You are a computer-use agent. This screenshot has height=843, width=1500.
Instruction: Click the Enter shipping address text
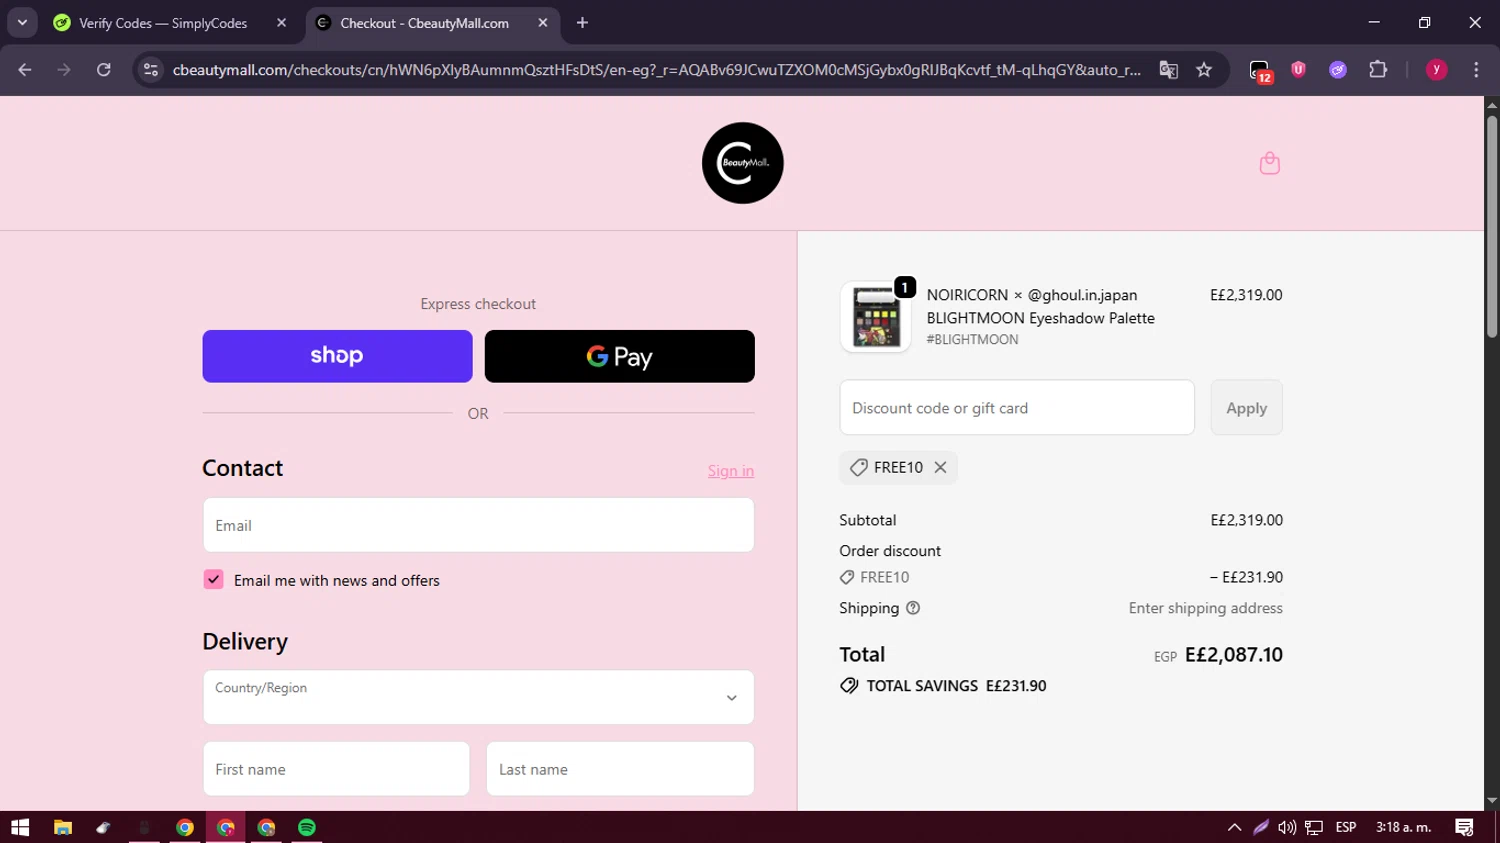point(1205,608)
